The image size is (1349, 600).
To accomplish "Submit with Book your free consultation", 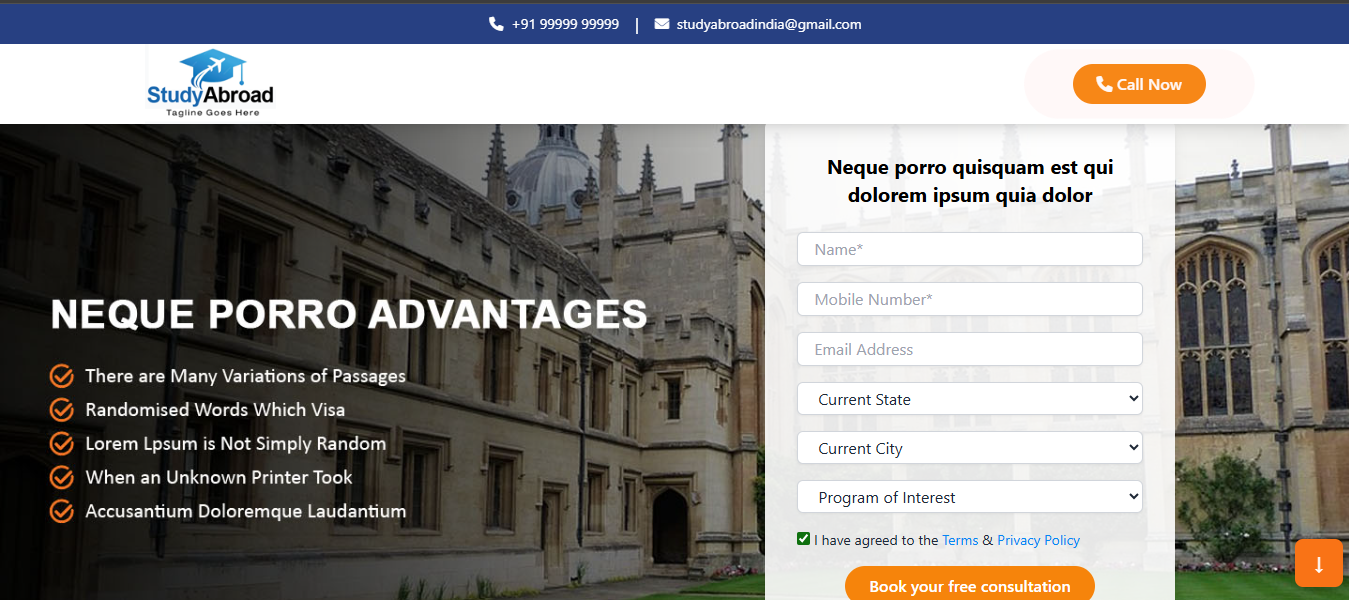I will point(969,586).
